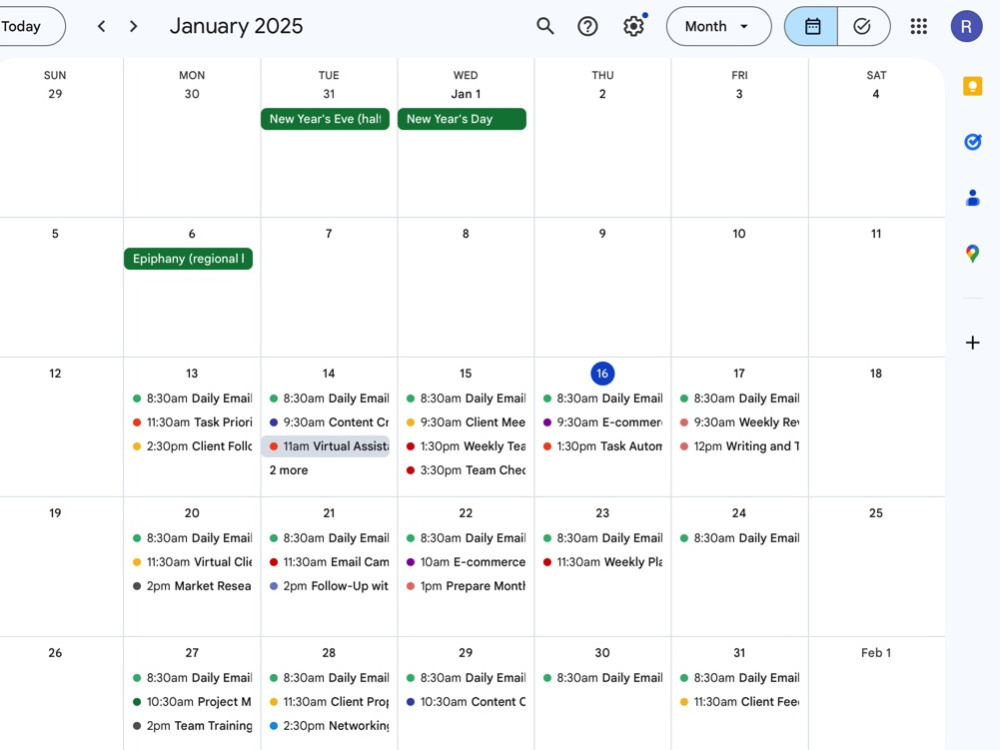Open the day view for Jan 1
Image resolution: width=1000 pixels, height=750 pixels.
tap(466, 94)
